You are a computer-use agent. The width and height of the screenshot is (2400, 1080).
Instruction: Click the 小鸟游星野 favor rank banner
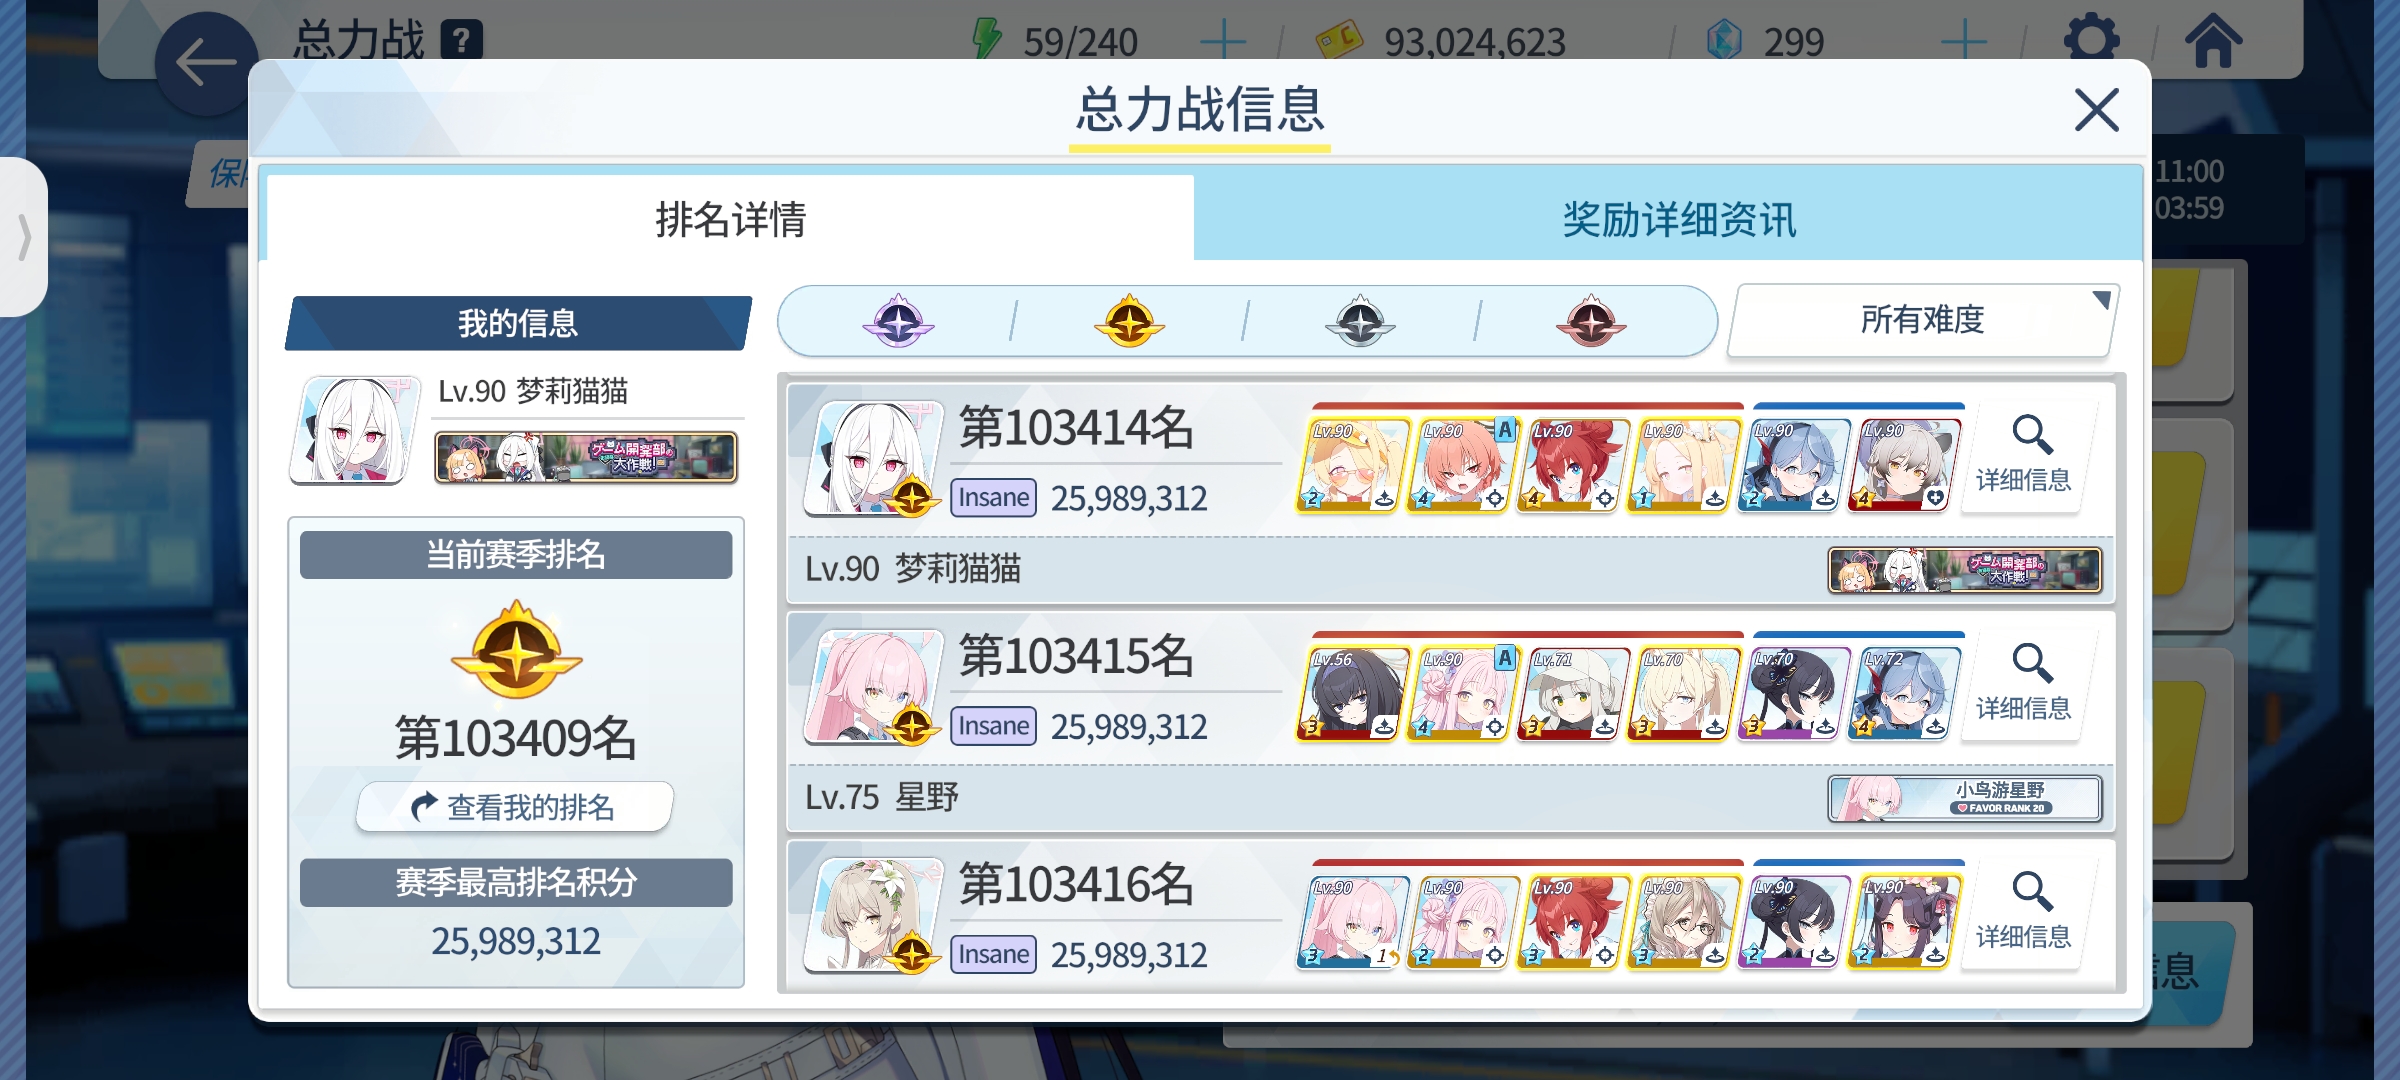coord(1965,798)
